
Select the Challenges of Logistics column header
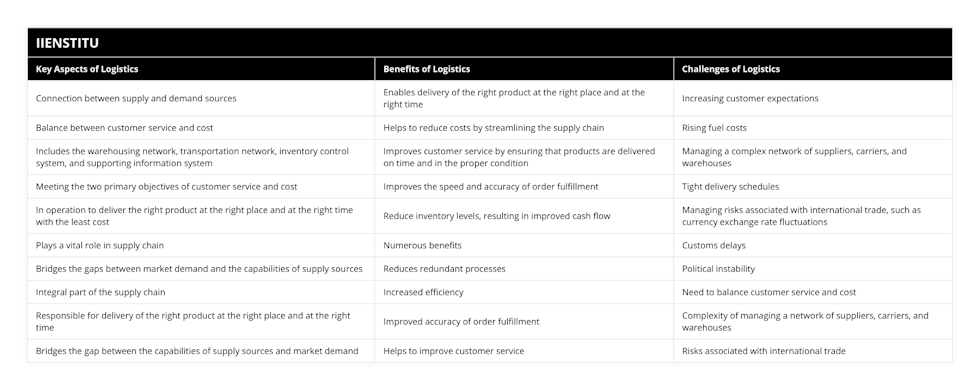[731, 69]
